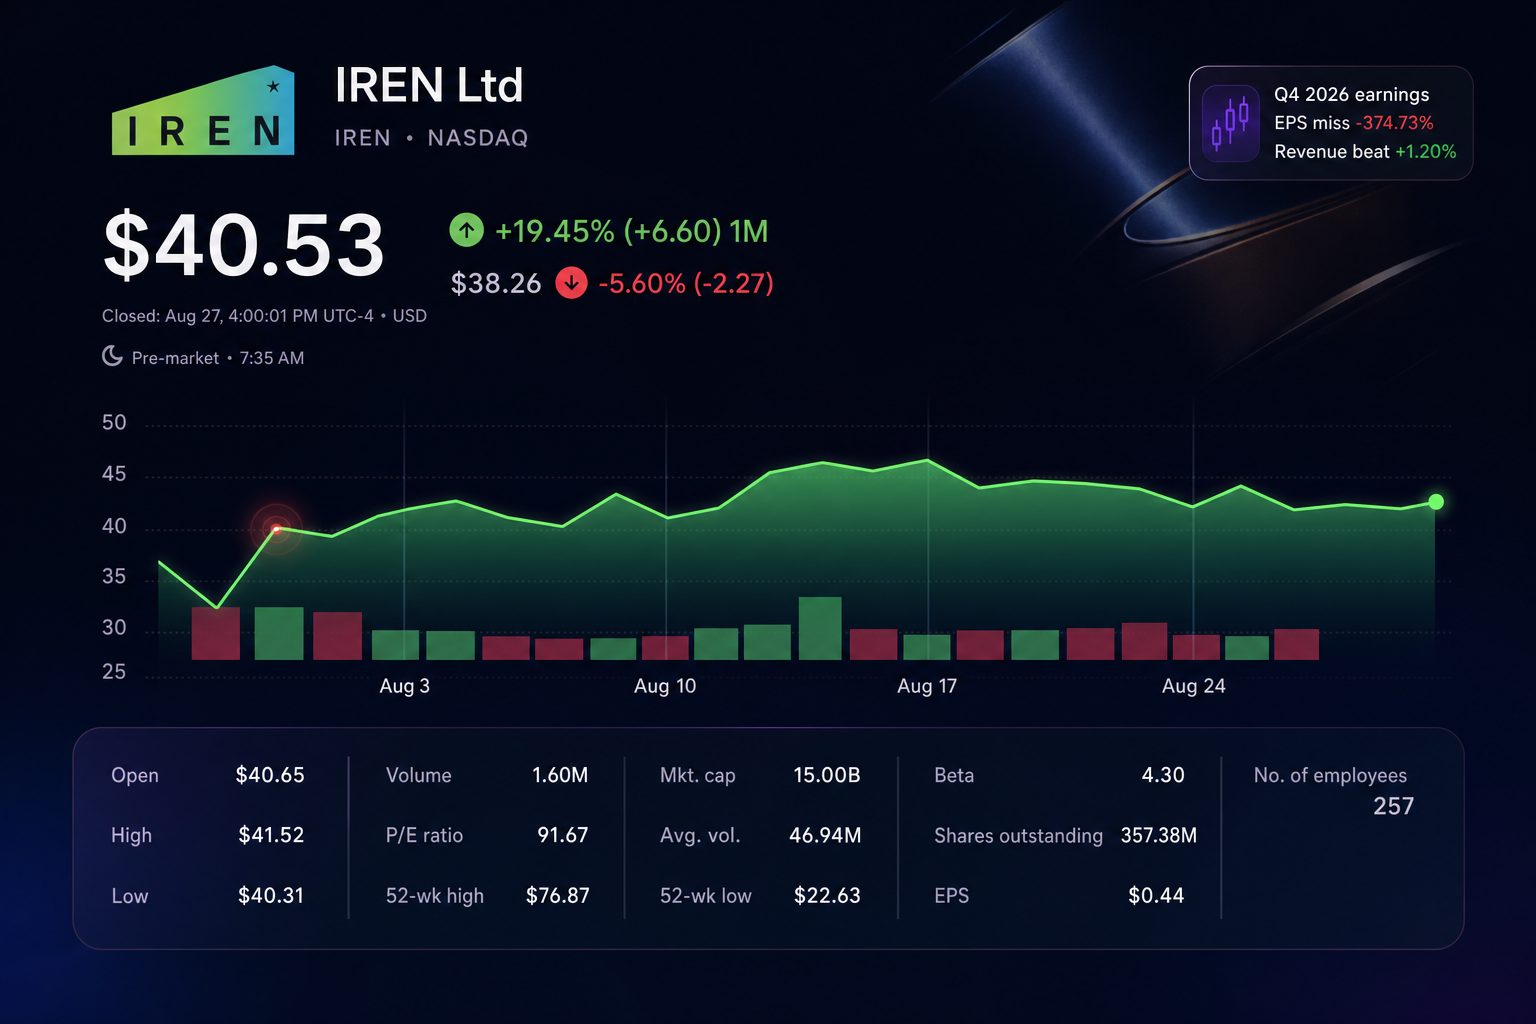Image resolution: width=1536 pixels, height=1024 pixels.
Task: Click the $38.26 pre-market price
Action: 496,283
